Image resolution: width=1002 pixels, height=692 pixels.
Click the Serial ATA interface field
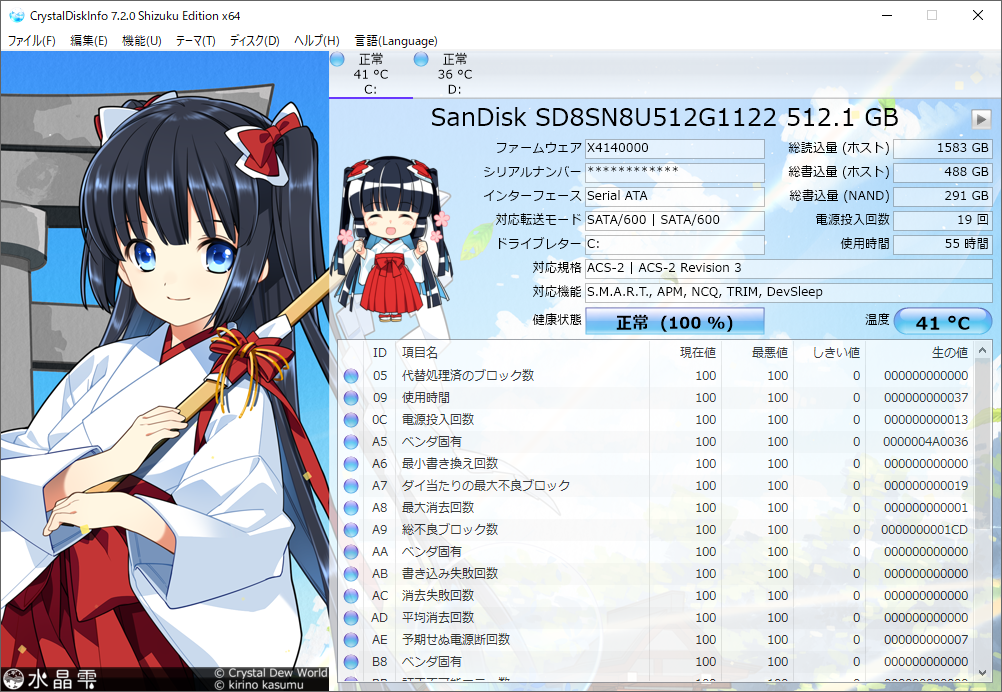tap(674, 196)
